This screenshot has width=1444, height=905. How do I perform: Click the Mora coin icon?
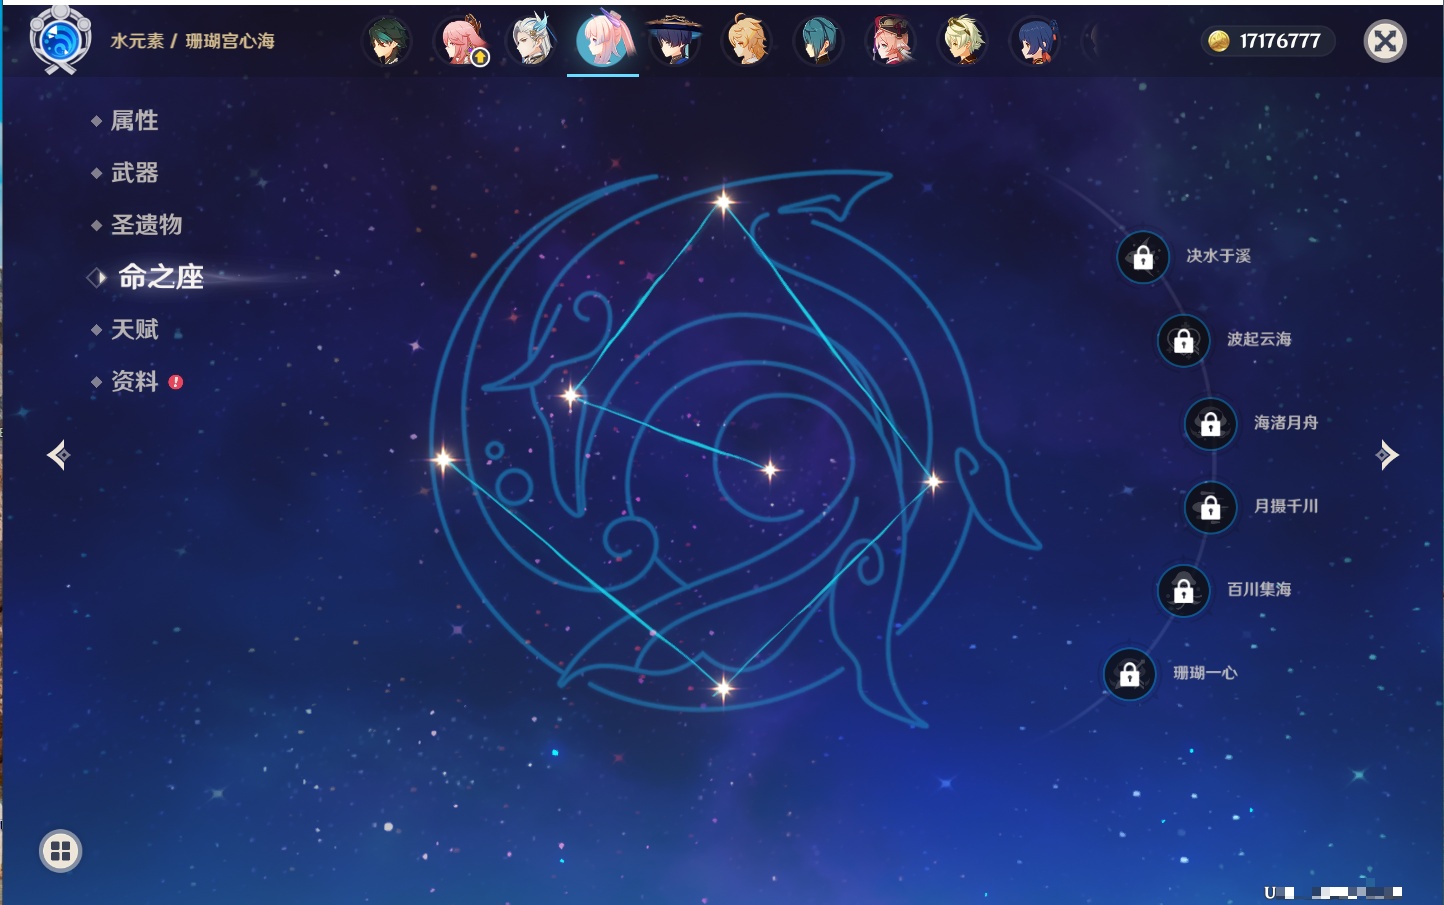1219,41
